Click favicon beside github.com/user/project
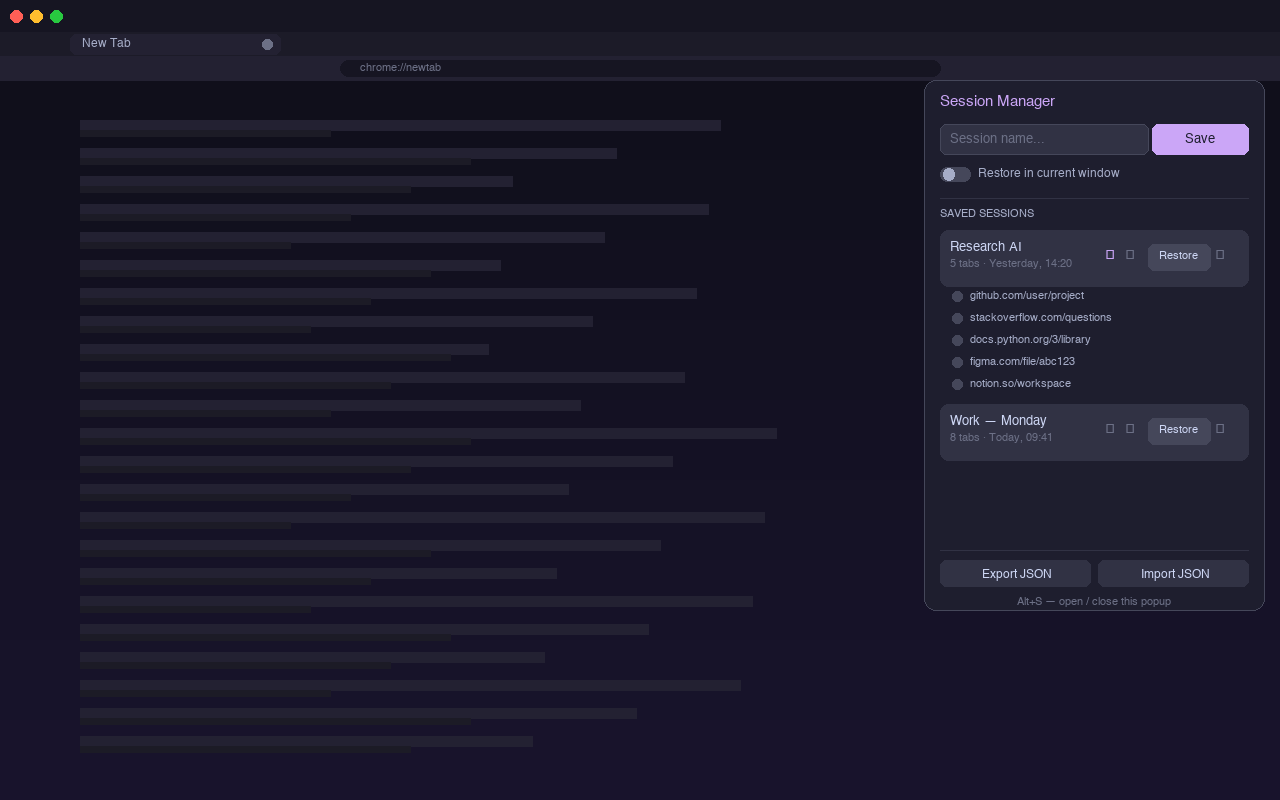 pos(957,297)
